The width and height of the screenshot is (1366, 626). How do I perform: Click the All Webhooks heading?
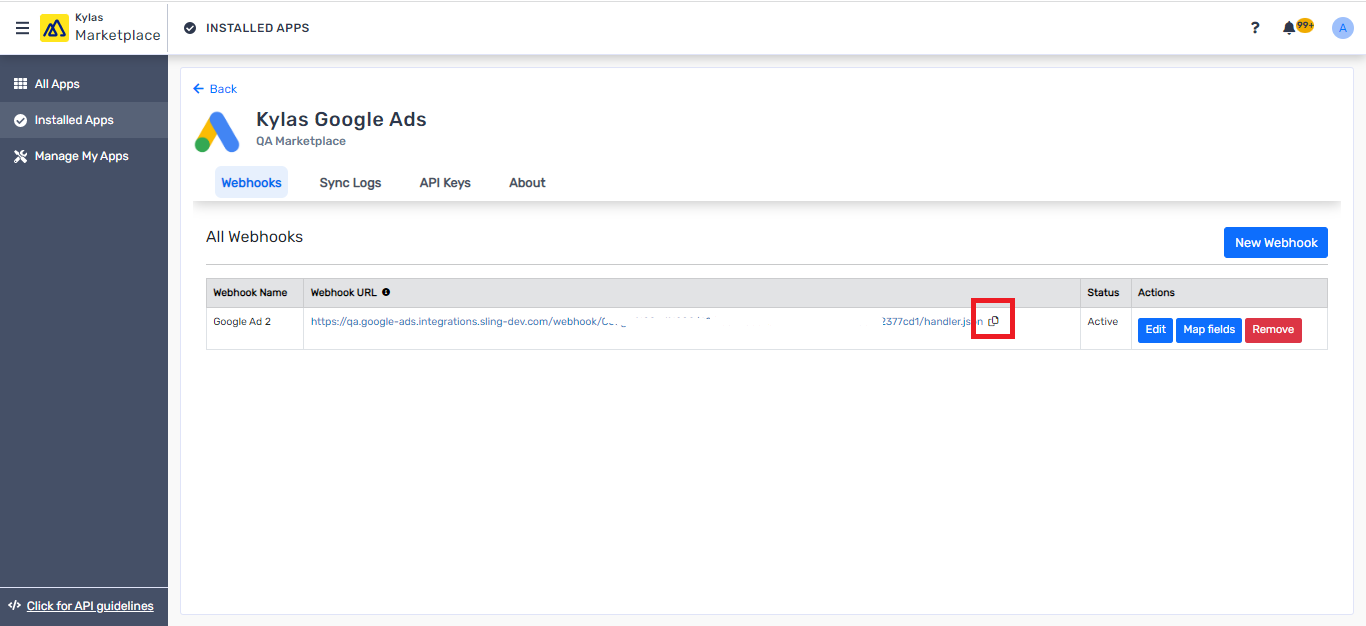[254, 237]
